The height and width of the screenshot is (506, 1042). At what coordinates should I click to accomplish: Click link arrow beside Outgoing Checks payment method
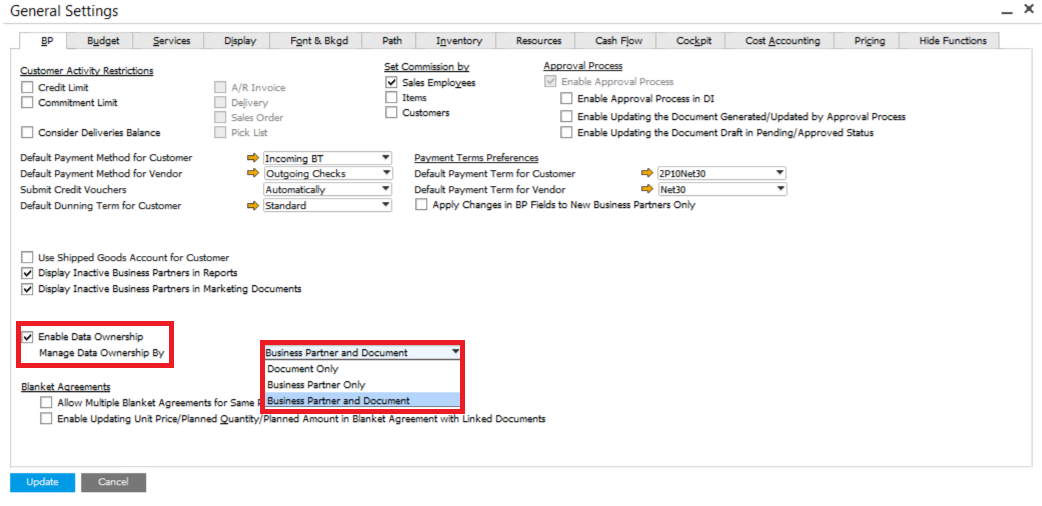pos(252,174)
